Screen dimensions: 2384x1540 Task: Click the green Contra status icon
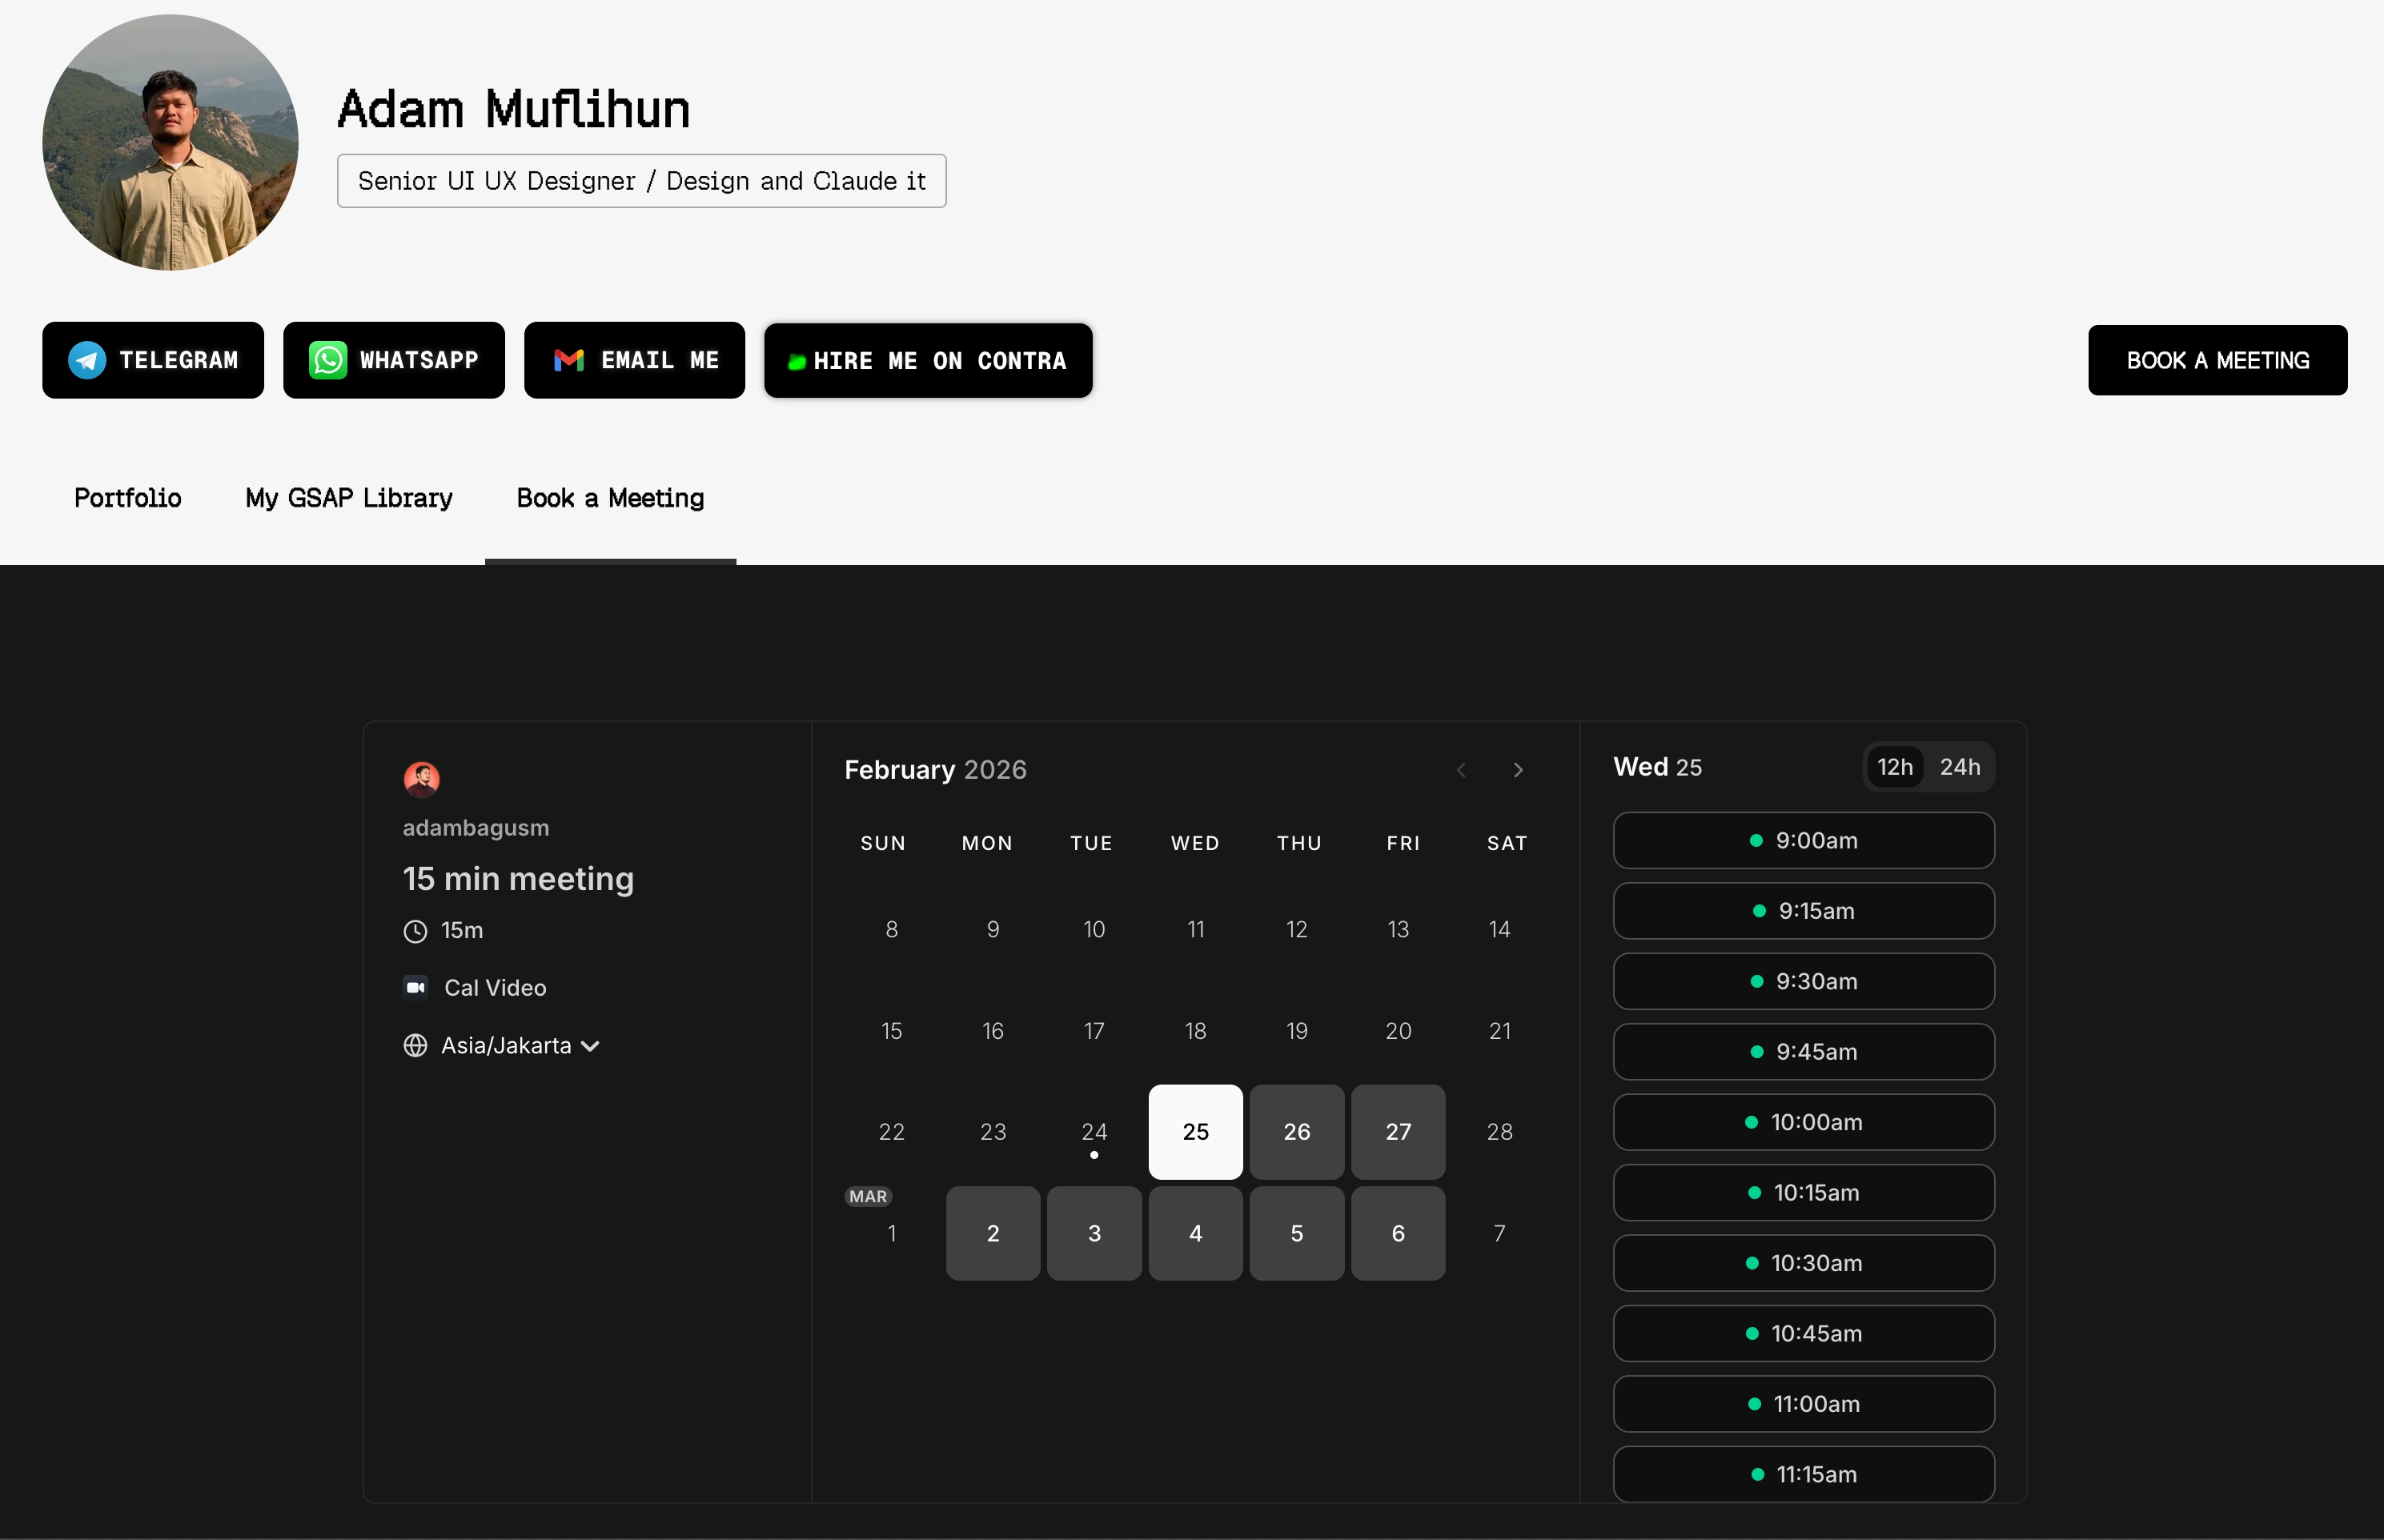(x=797, y=362)
